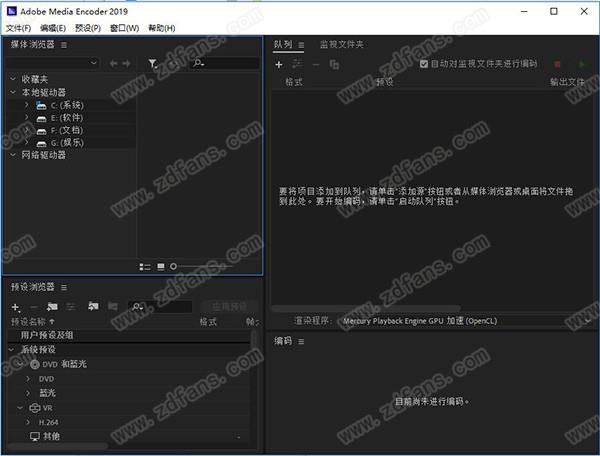The width and height of the screenshot is (600, 456).
Task: Open the 编辑(E) menu
Action: coord(53,28)
